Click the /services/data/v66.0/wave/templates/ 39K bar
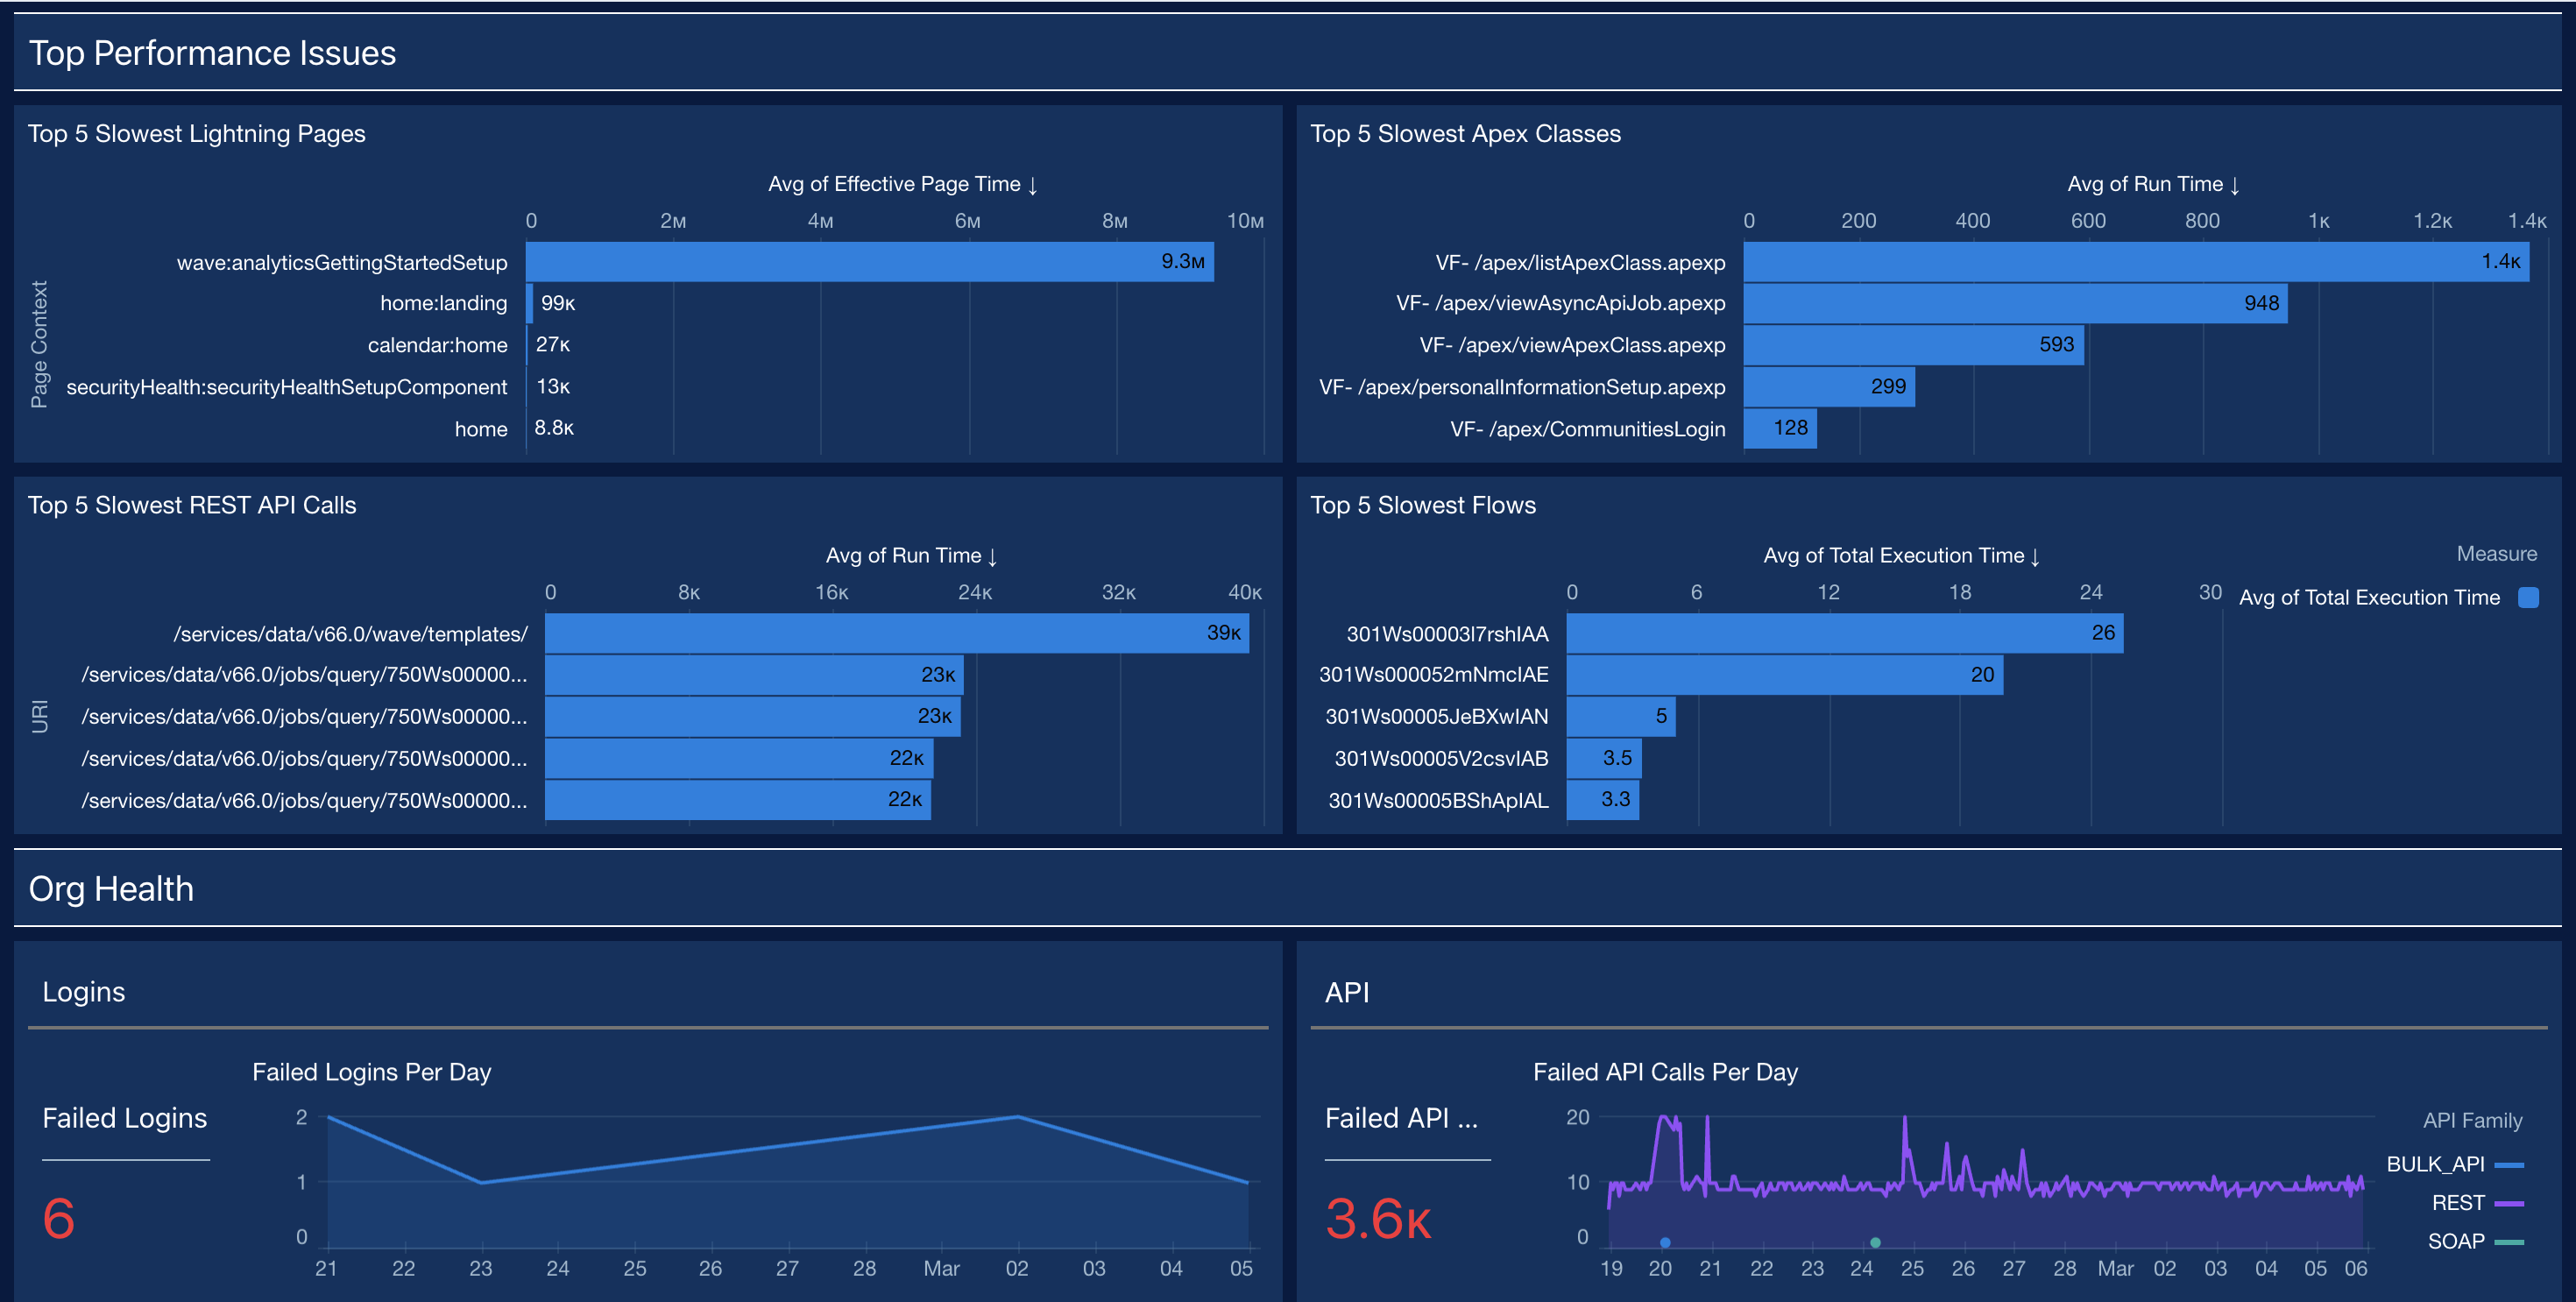The height and width of the screenshot is (1302, 2576). (897, 633)
